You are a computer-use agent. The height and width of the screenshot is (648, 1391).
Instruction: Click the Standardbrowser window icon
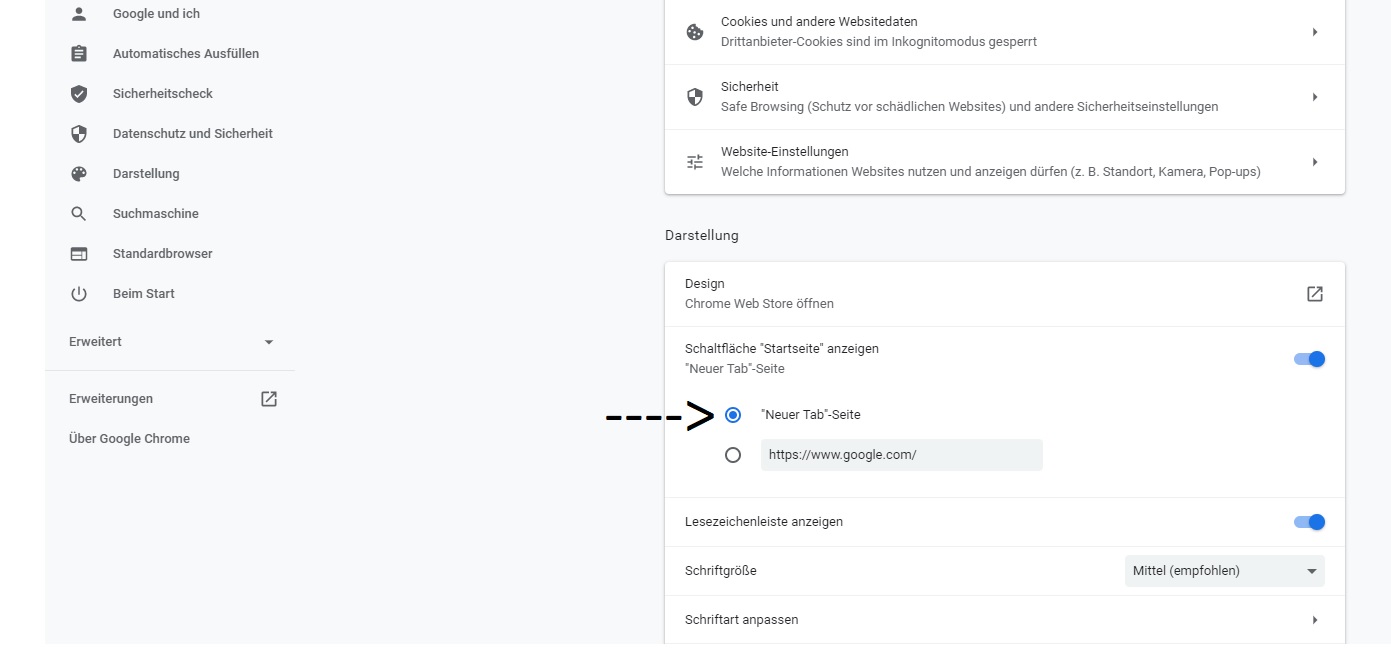pos(79,254)
